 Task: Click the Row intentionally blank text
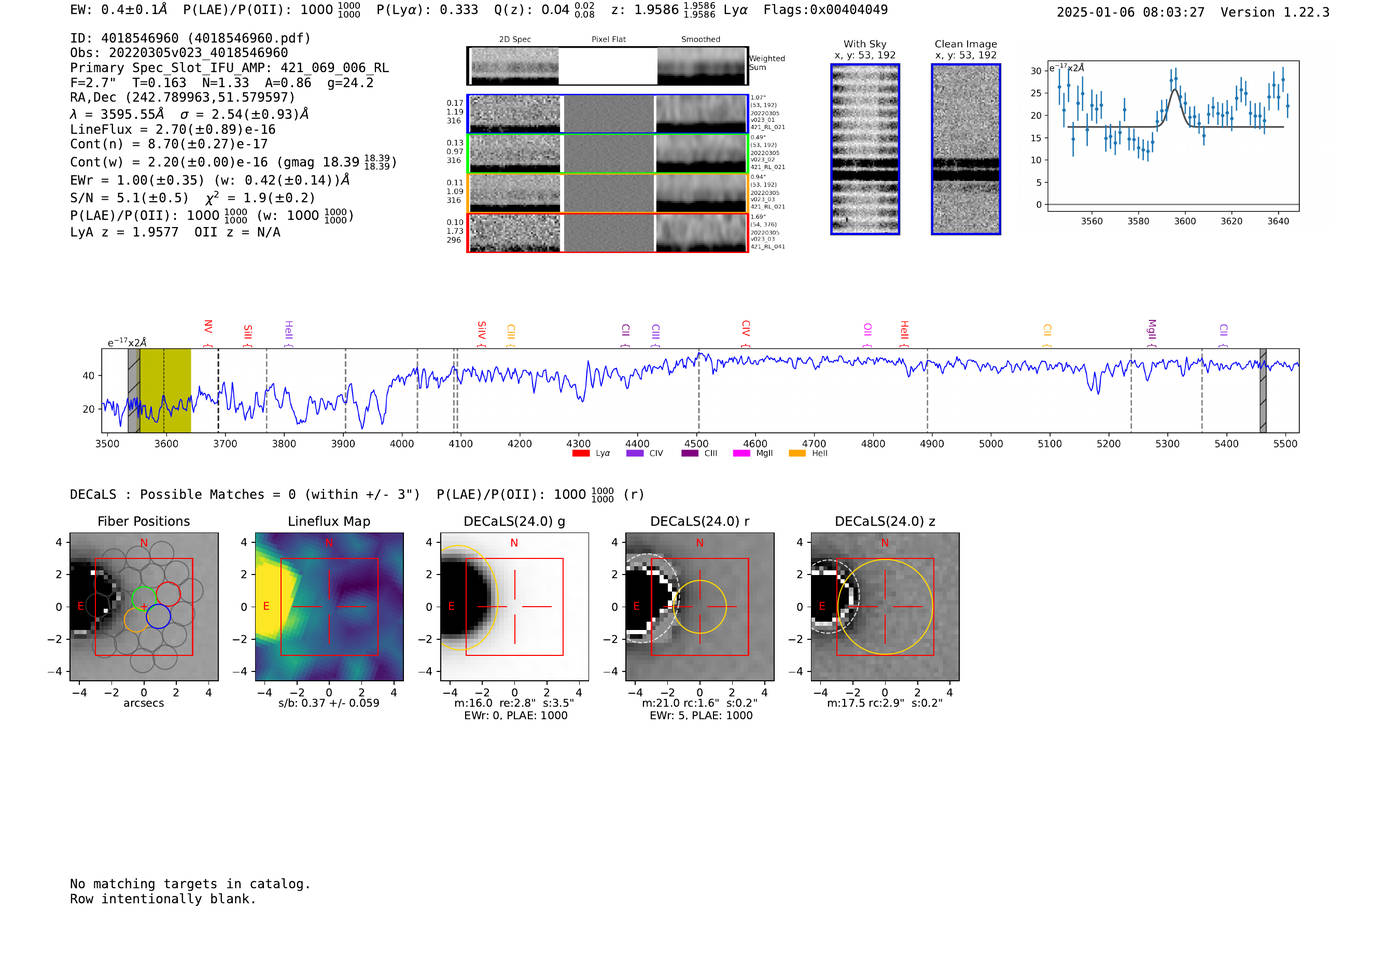[163, 899]
